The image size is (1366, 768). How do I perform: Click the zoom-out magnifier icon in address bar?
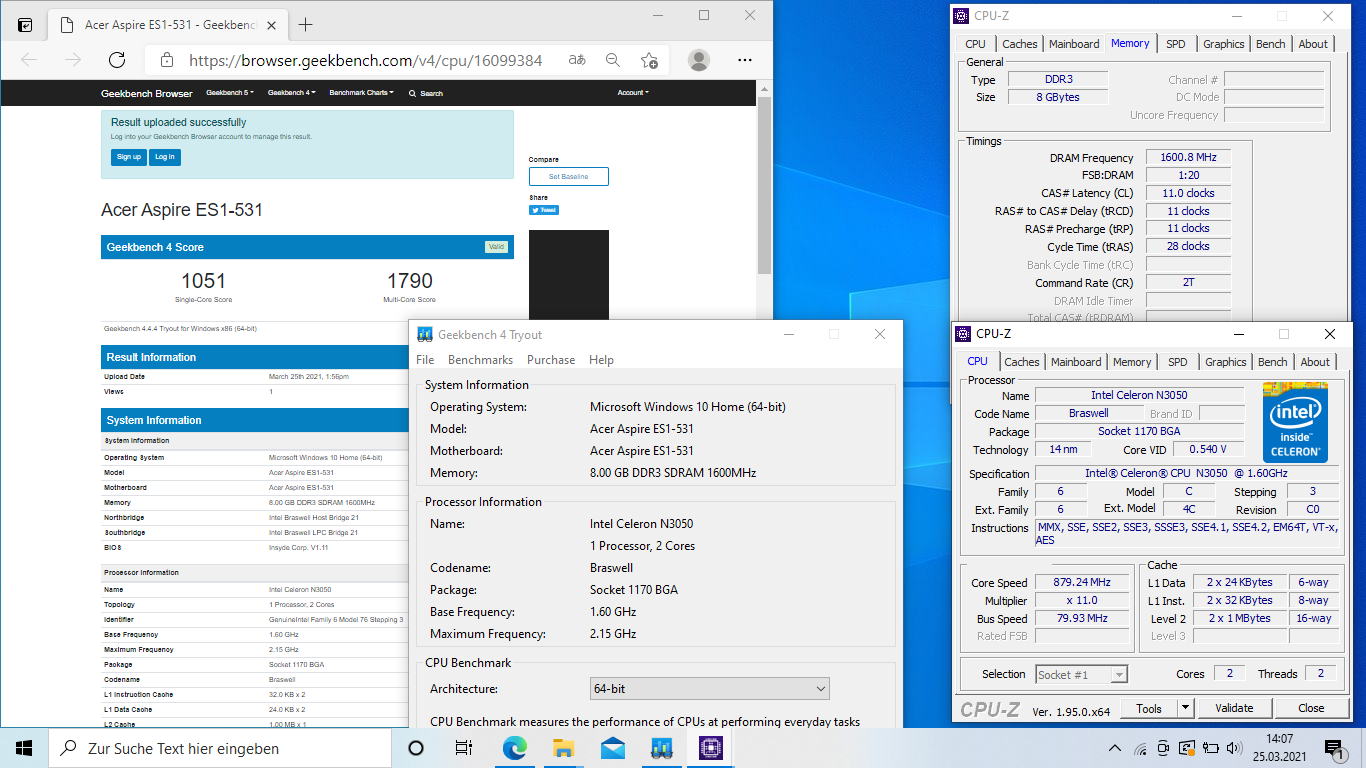point(613,60)
